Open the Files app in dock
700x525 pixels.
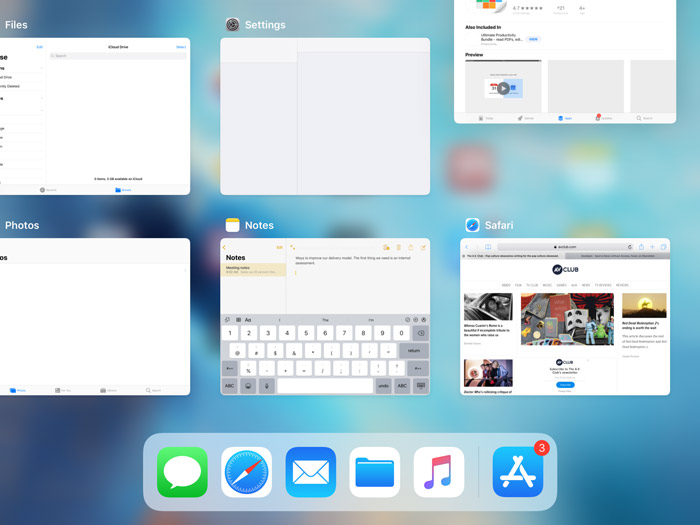click(x=375, y=472)
